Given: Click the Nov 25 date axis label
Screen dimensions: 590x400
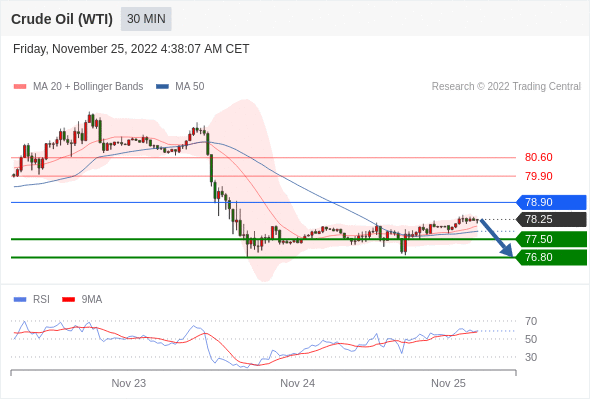Looking at the screenshot, I should click(448, 383).
